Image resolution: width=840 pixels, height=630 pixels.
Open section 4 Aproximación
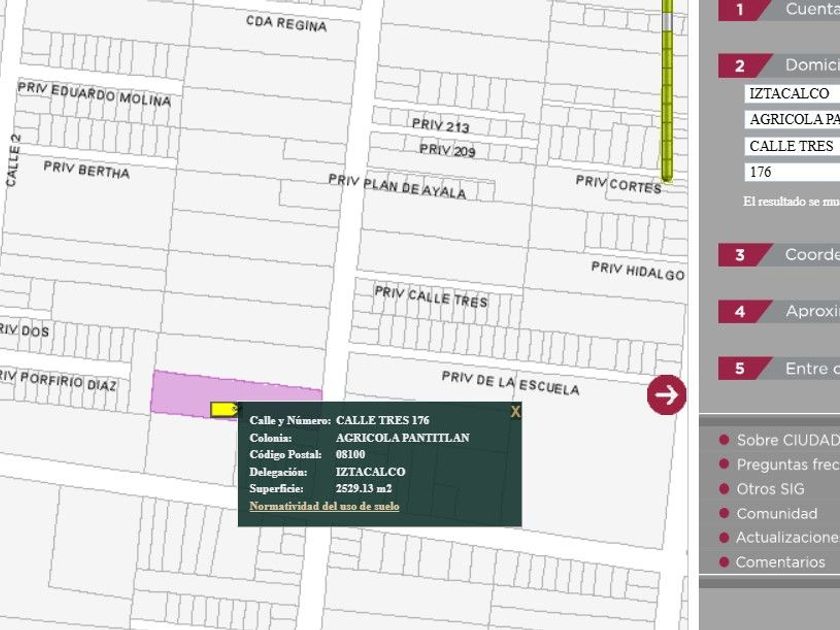778,312
